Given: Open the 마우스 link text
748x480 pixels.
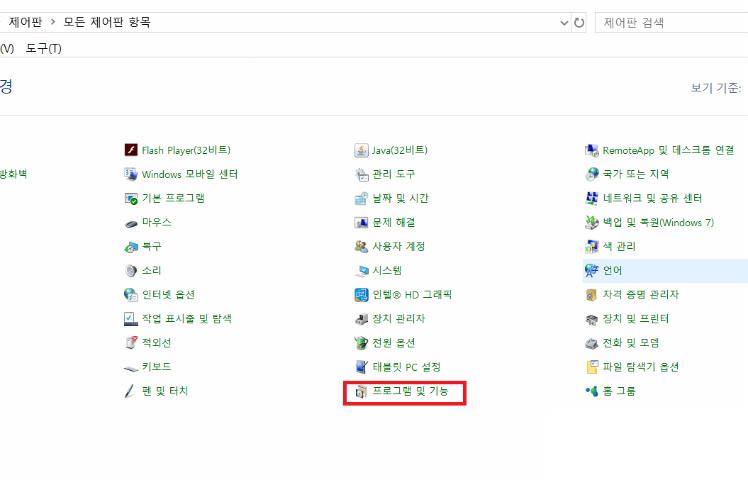Looking at the screenshot, I should pos(156,222).
